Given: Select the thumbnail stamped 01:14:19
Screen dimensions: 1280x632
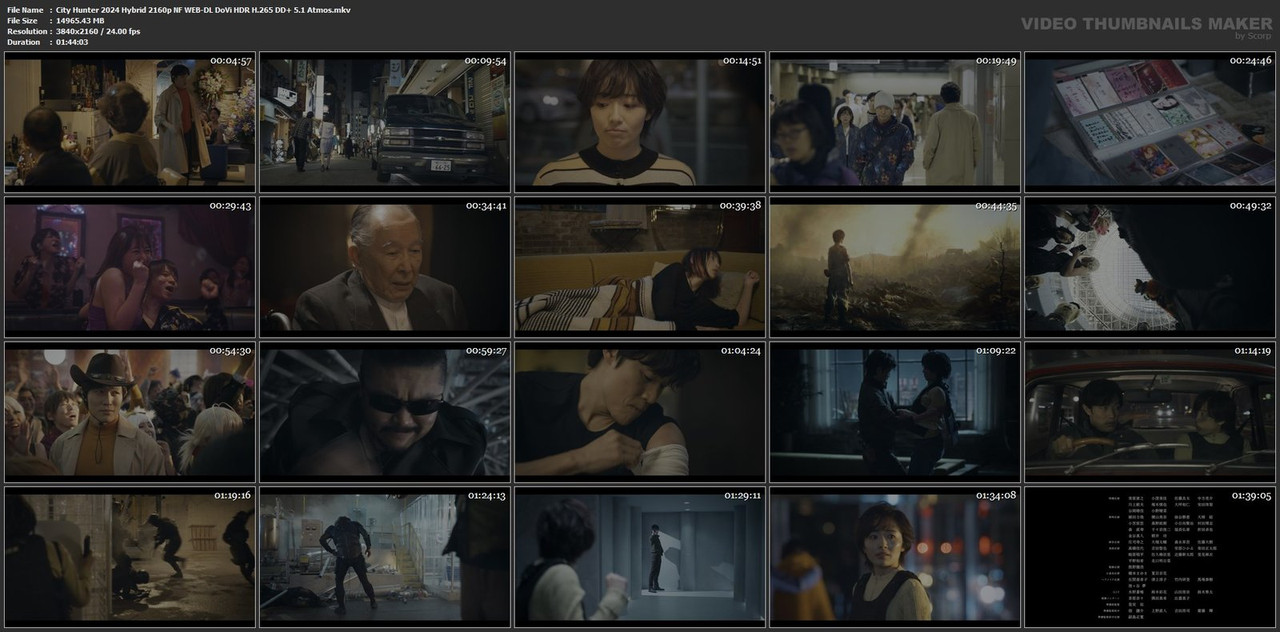Looking at the screenshot, I should [x=1150, y=411].
